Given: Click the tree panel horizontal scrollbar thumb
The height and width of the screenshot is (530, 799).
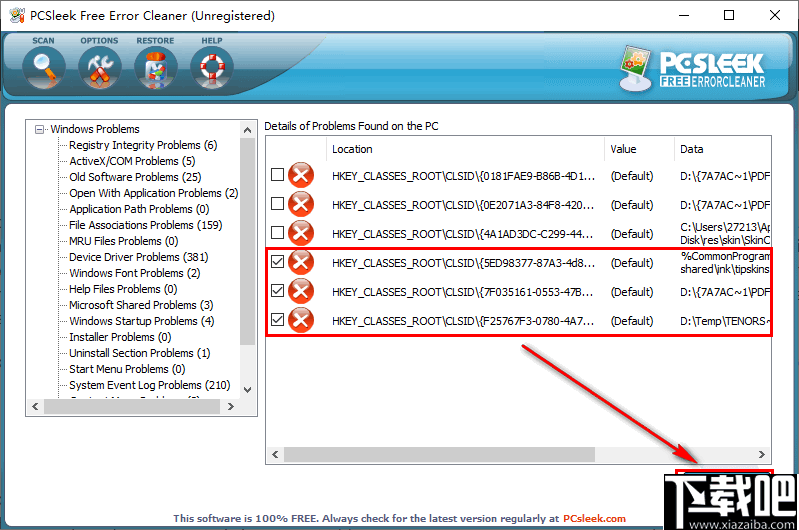Looking at the screenshot, I should point(132,406).
